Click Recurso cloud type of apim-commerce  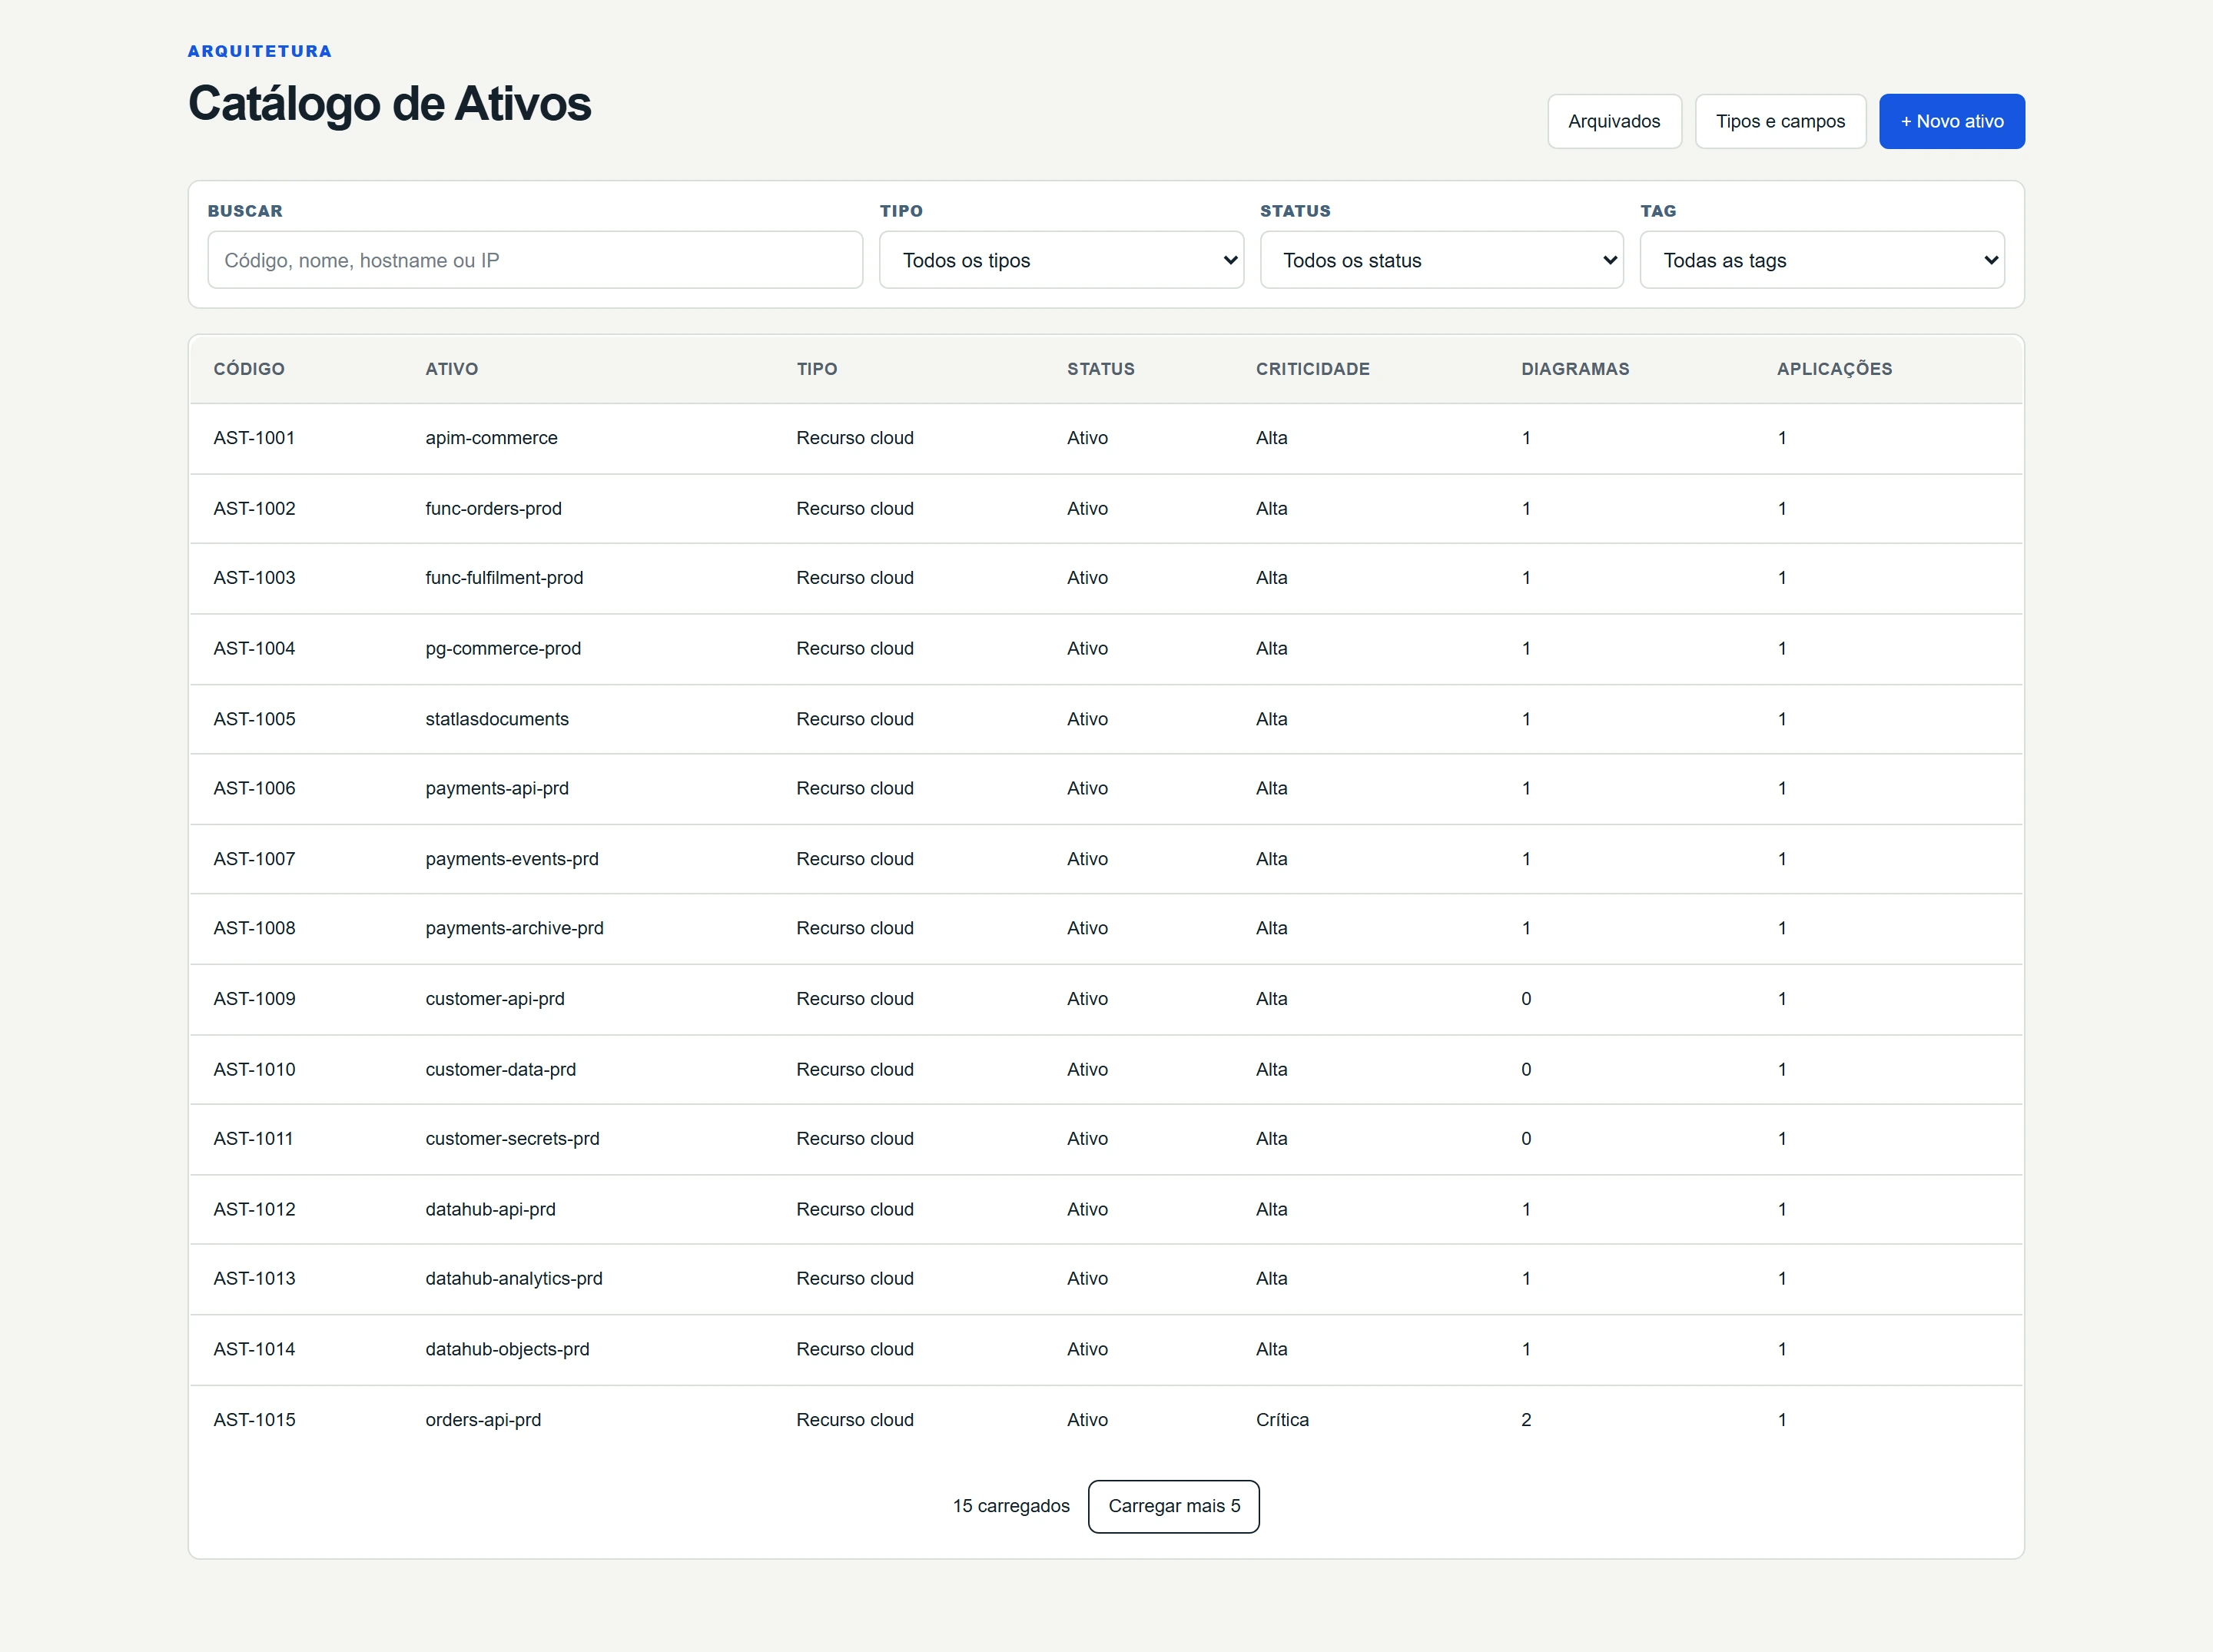(855, 438)
